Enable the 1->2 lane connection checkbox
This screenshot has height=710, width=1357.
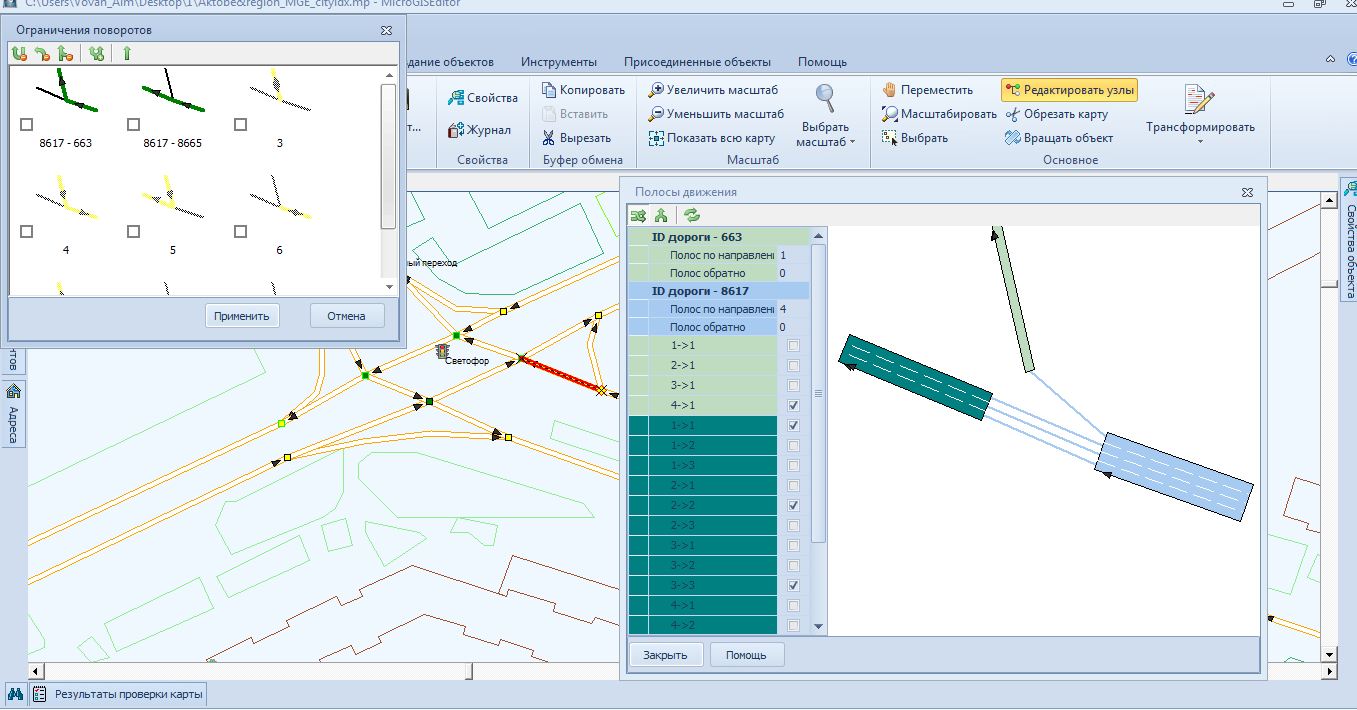point(793,446)
